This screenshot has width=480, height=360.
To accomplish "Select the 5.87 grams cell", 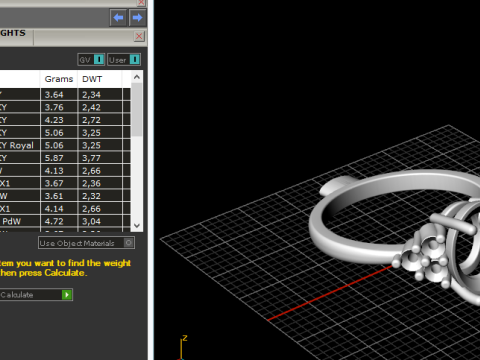I will [x=59, y=158].
